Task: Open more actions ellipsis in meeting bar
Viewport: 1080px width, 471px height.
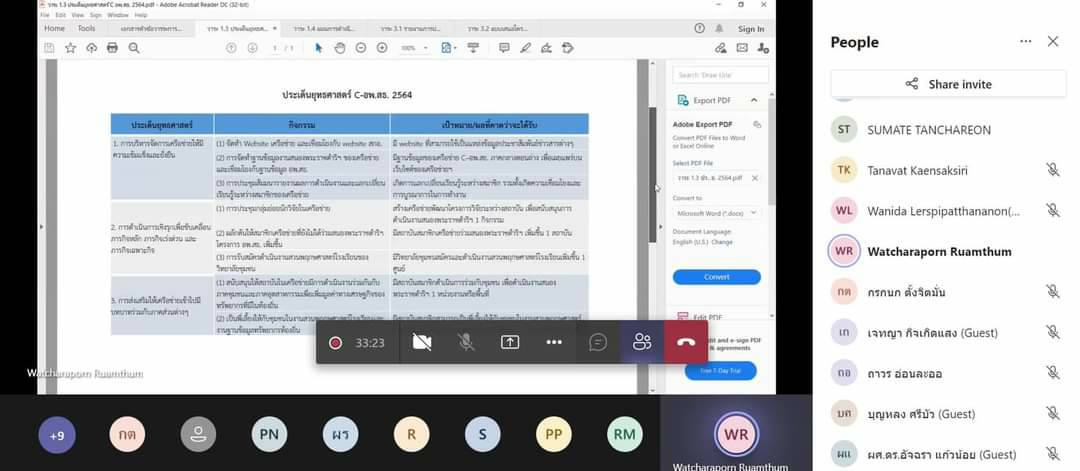Action: [554, 342]
